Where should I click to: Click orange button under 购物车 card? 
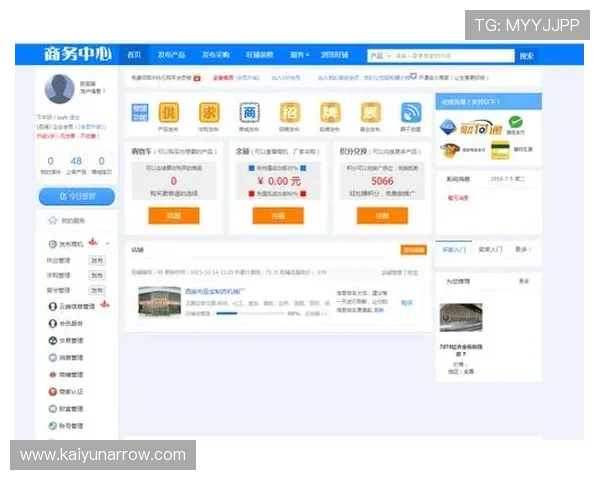click(174, 216)
